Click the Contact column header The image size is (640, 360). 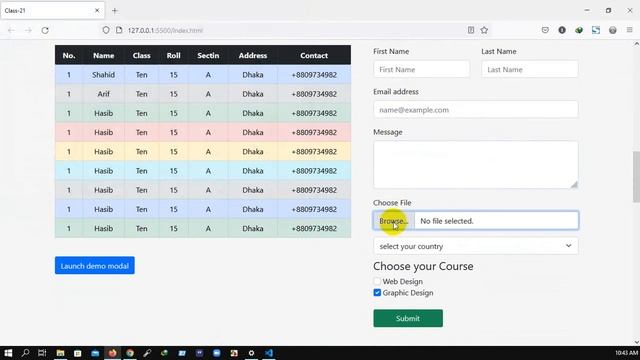point(314,56)
